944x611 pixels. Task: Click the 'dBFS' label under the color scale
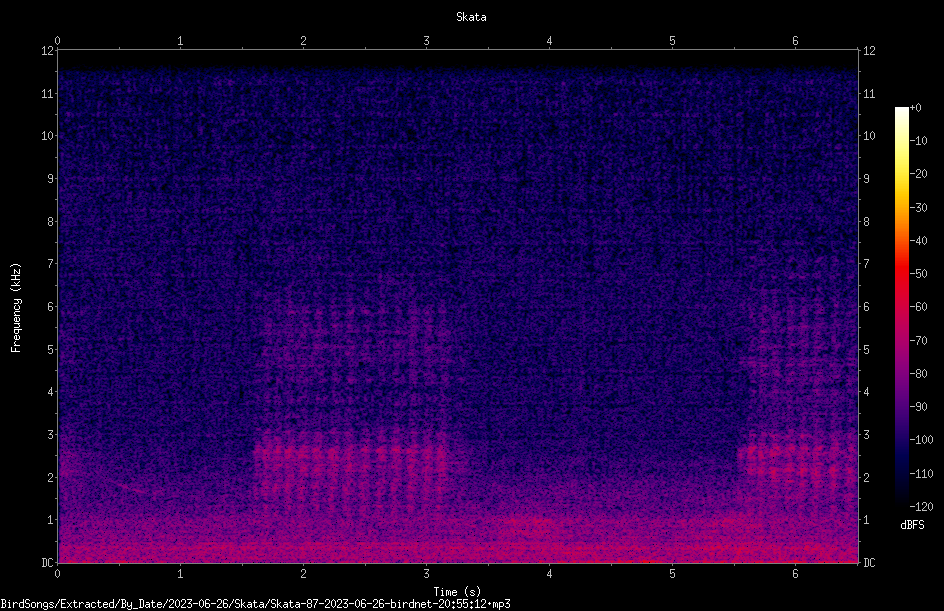[x=912, y=525]
